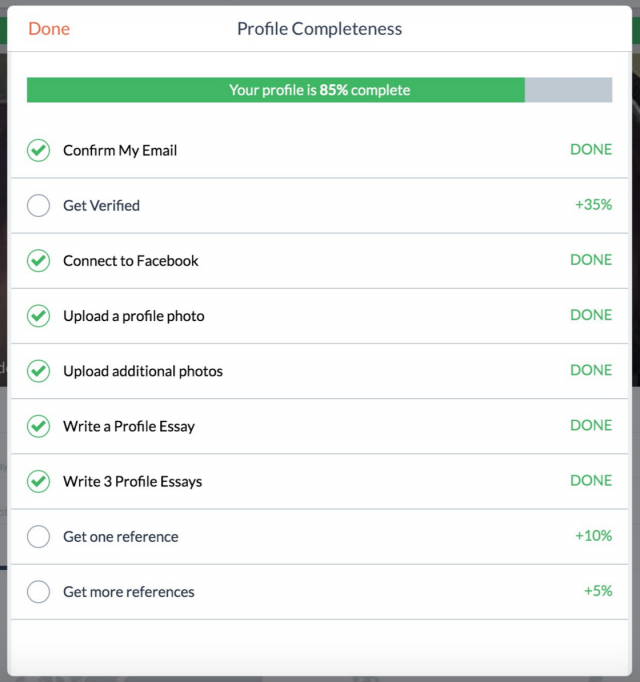The width and height of the screenshot is (640, 682).
Task: Check the empty circle for Get Verified
Action: [38, 206]
